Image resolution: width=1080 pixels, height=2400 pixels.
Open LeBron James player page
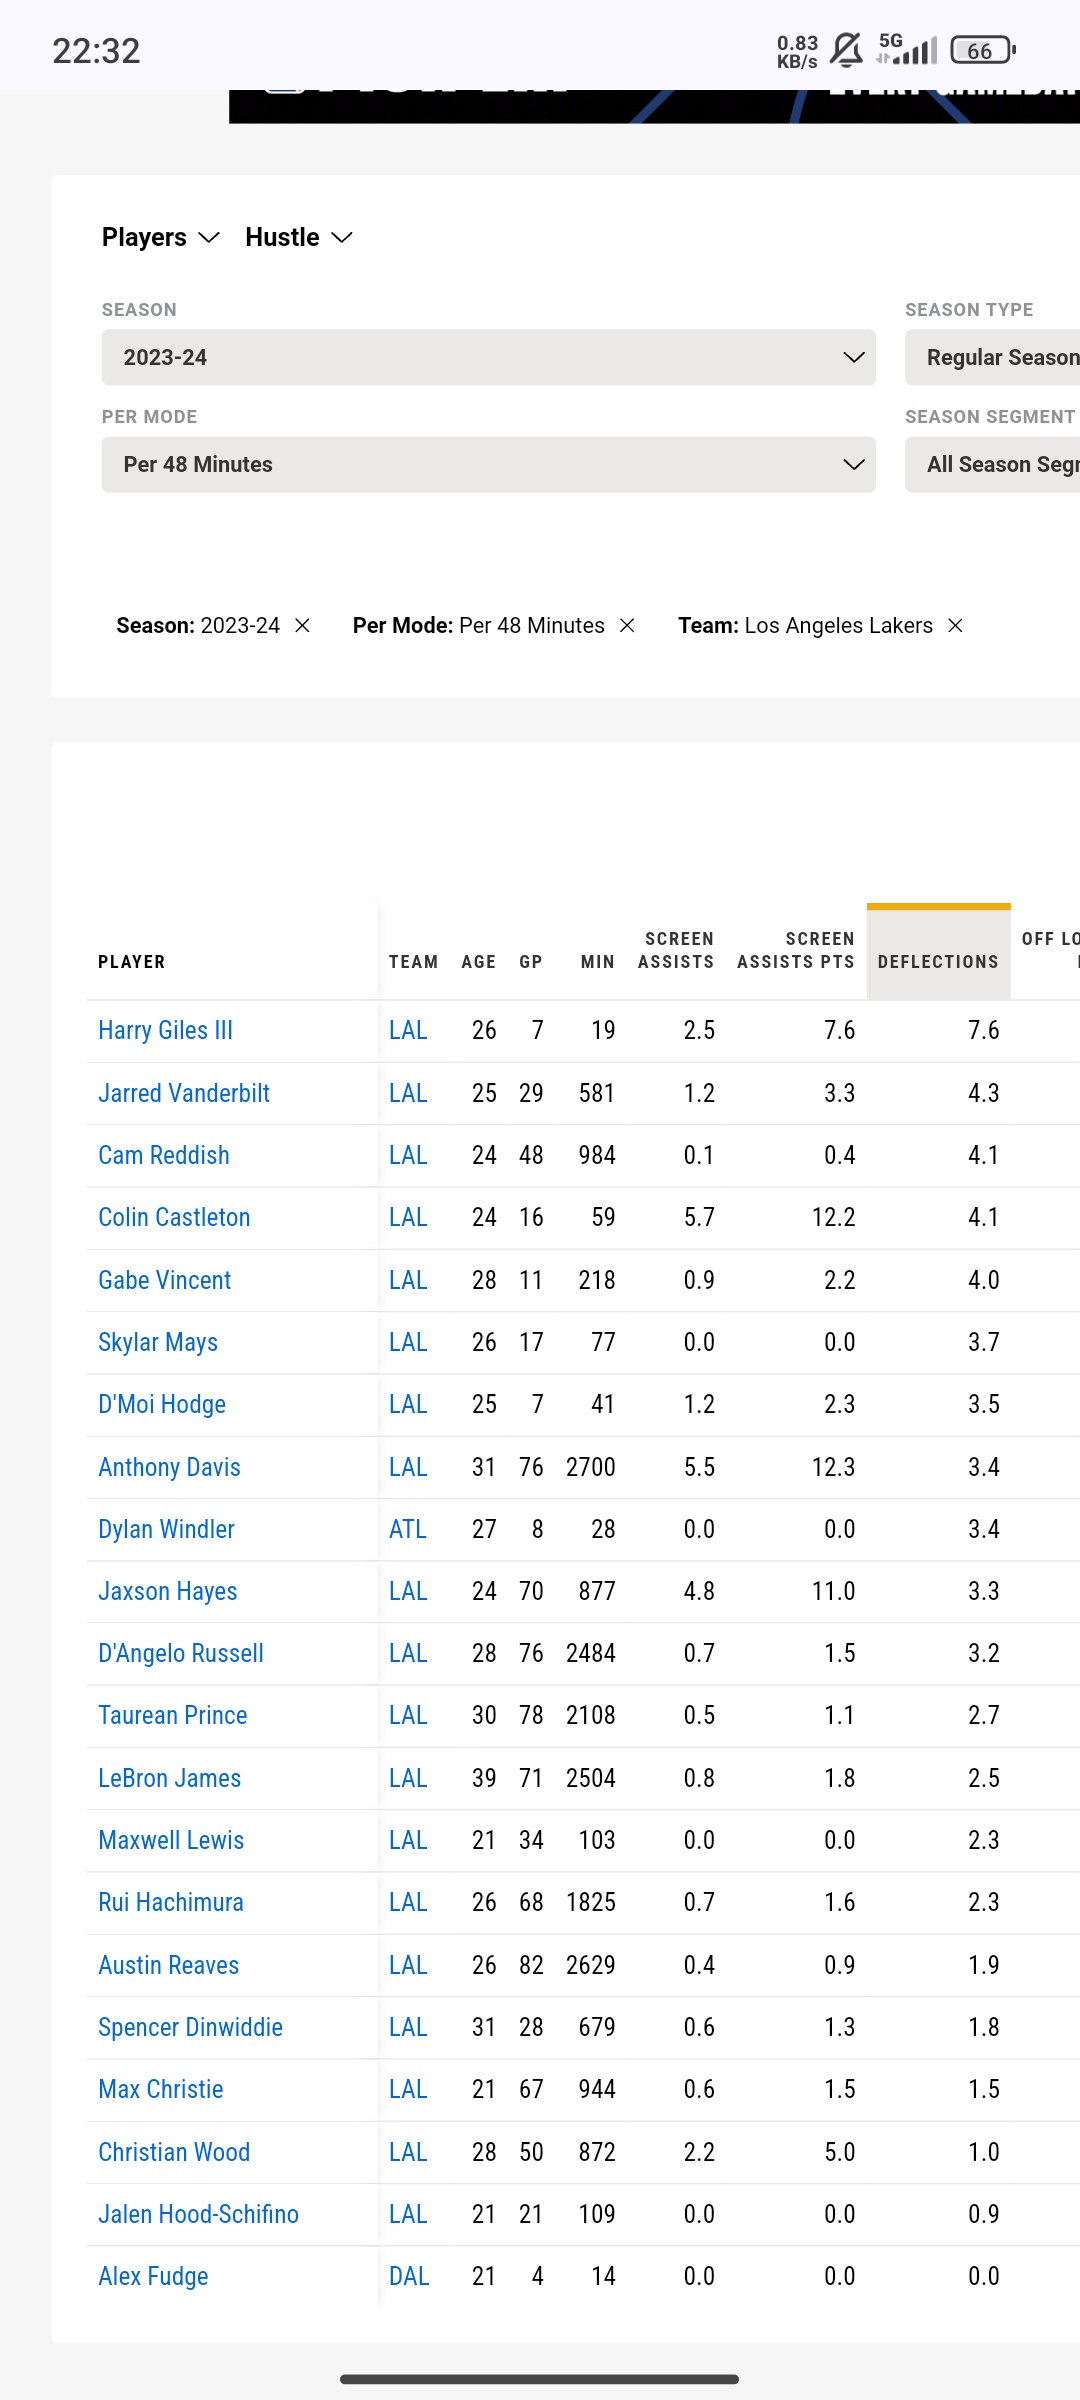click(170, 1778)
